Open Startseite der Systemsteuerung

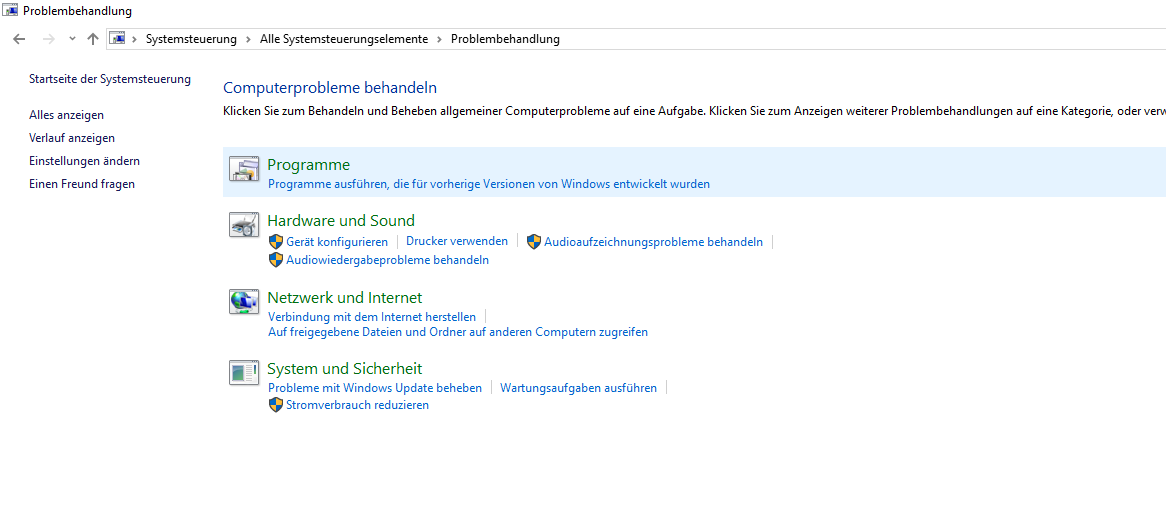[109, 79]
